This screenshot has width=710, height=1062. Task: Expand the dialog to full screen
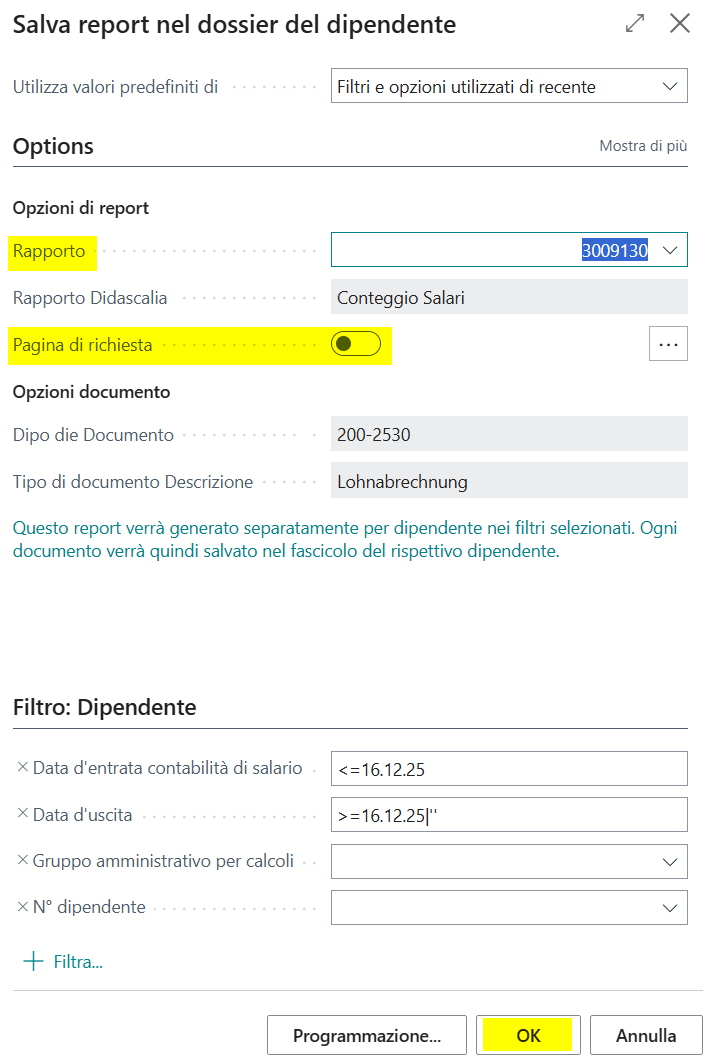click(x=635, y=24)
